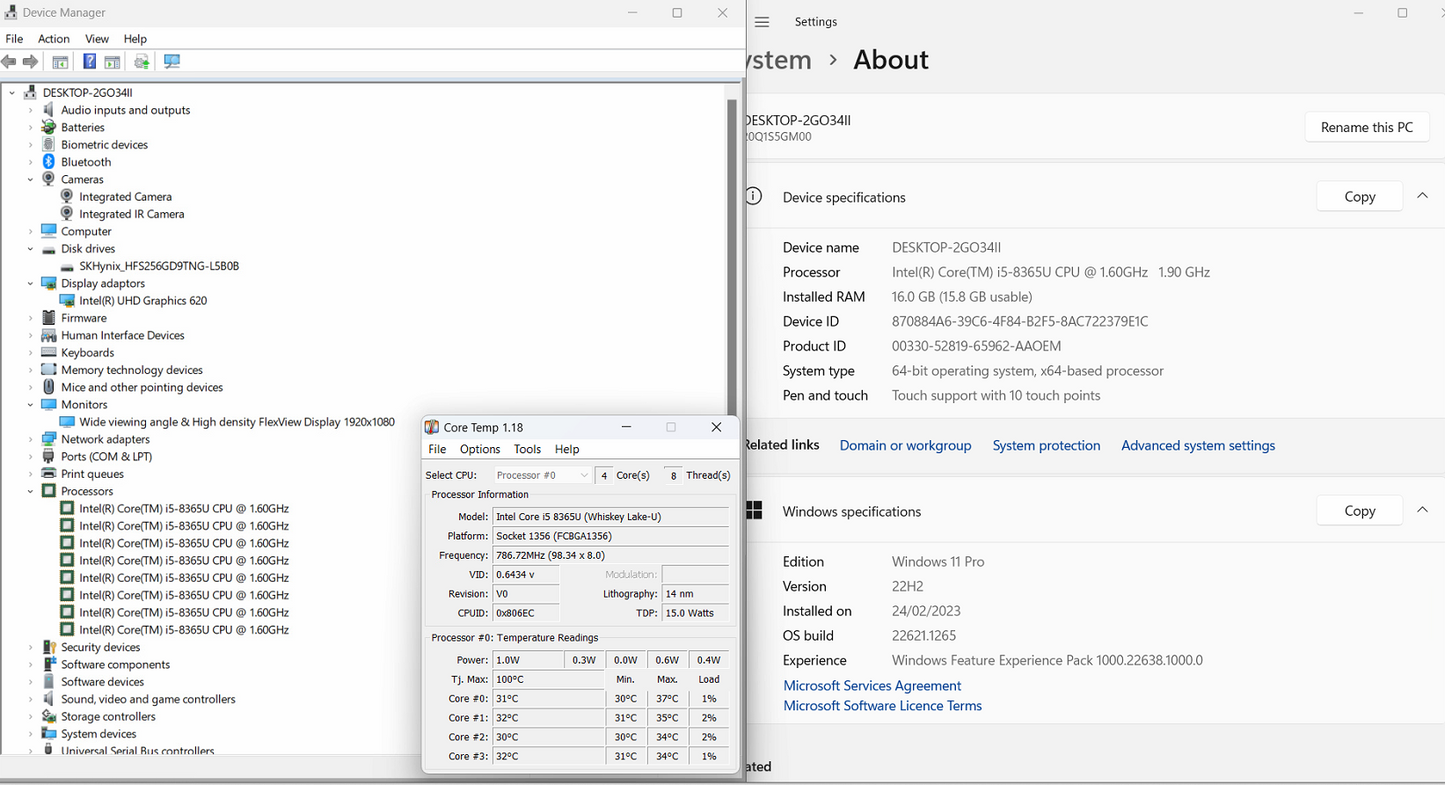Open the System protection link

[1046, 445]
